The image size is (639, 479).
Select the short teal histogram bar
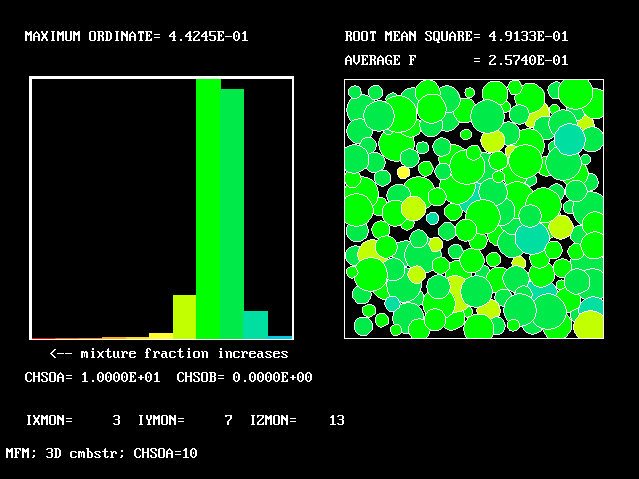click(x=256, y=324)
